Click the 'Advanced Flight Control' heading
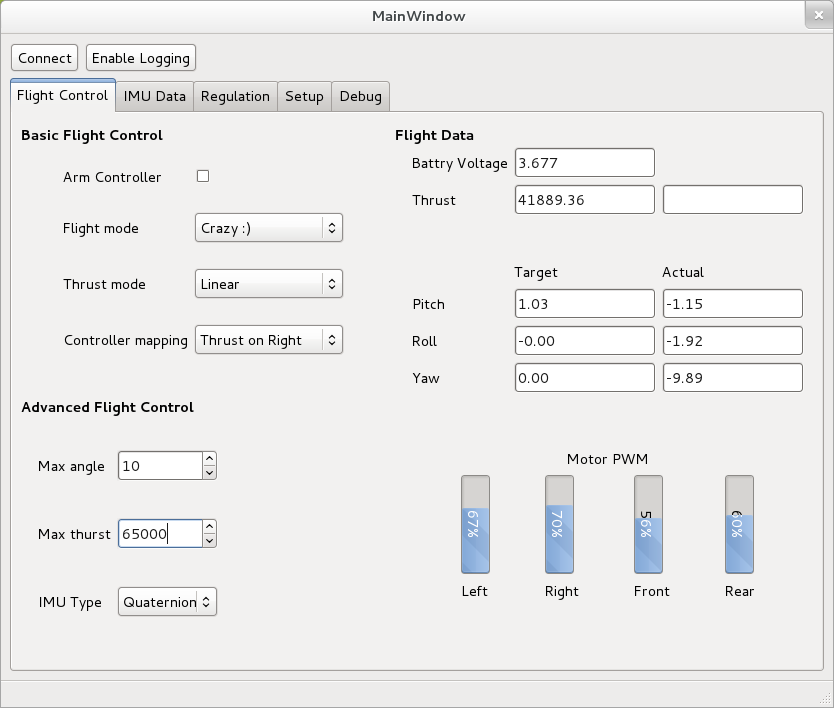834x708 pixels. pyautogui.click(x=107, y=407)
